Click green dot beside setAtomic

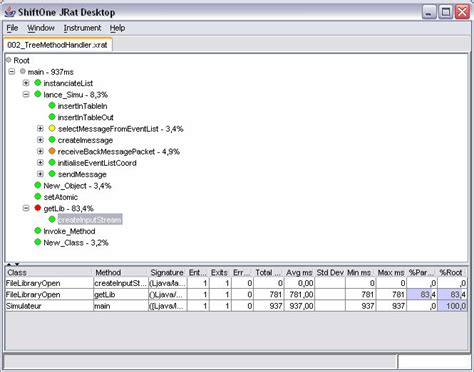(38, 197)
